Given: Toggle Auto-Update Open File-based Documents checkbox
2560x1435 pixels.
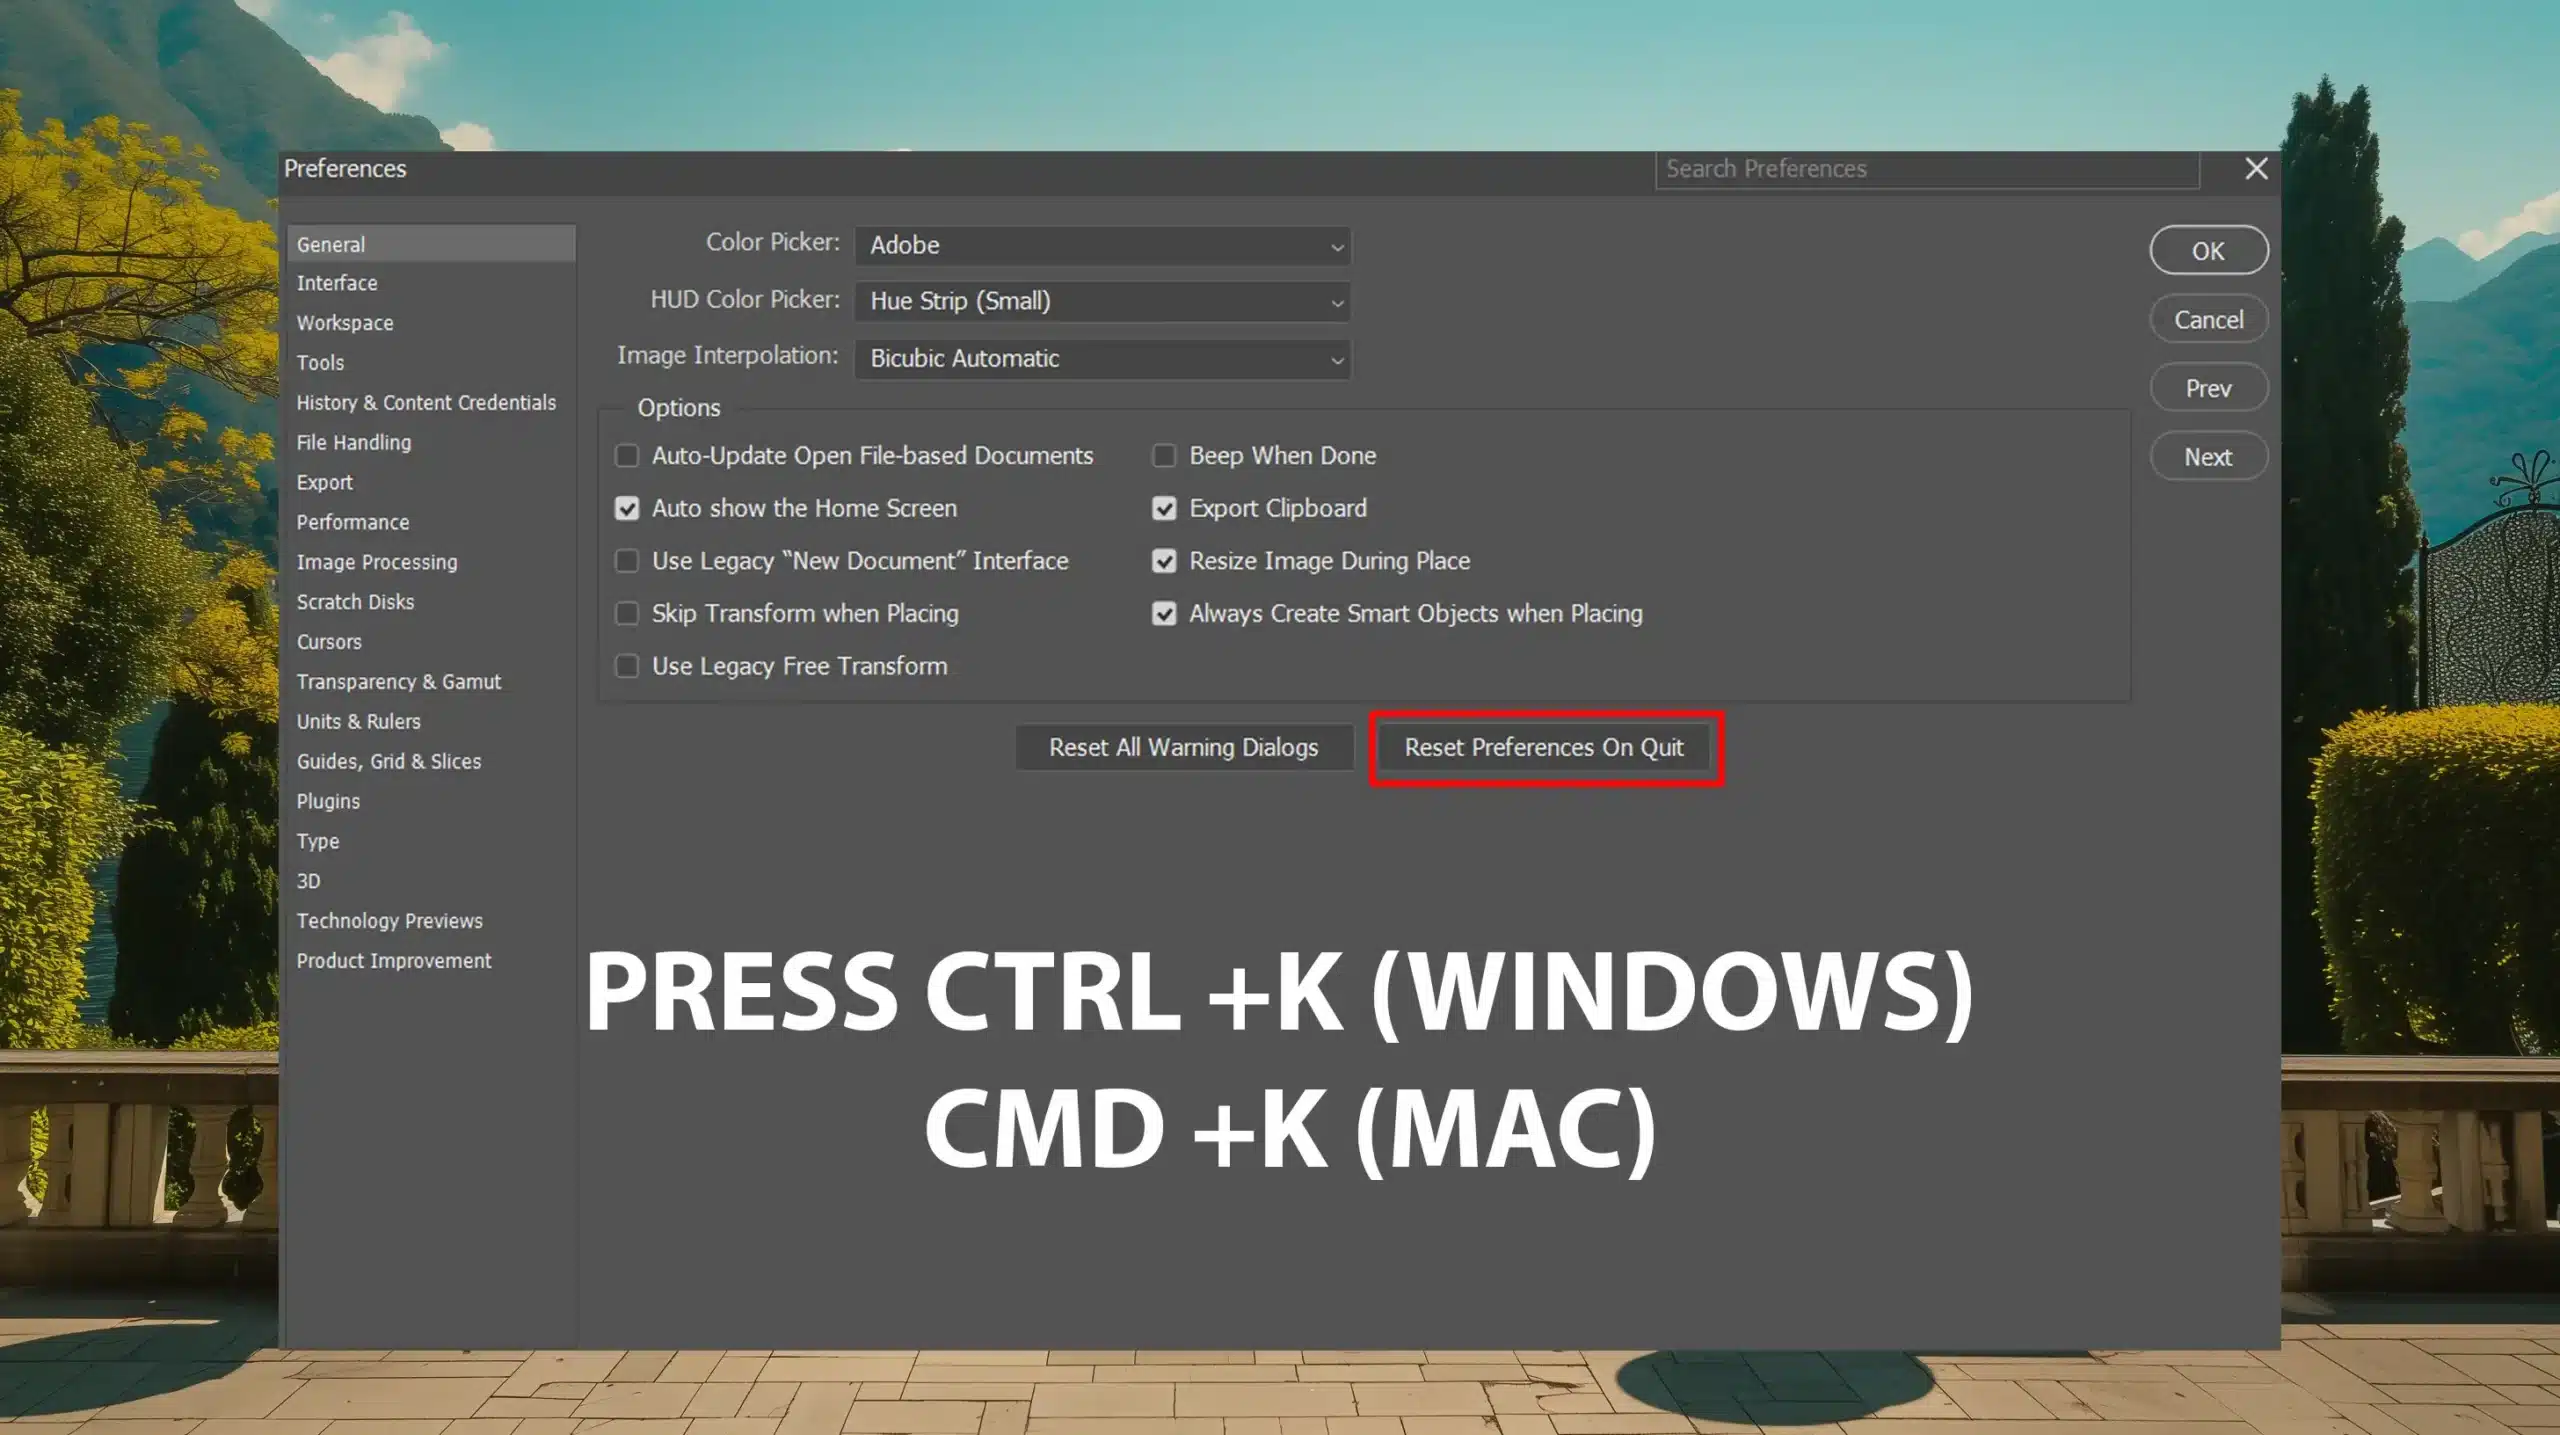Looking at the screenshot, I should (628, 455).
